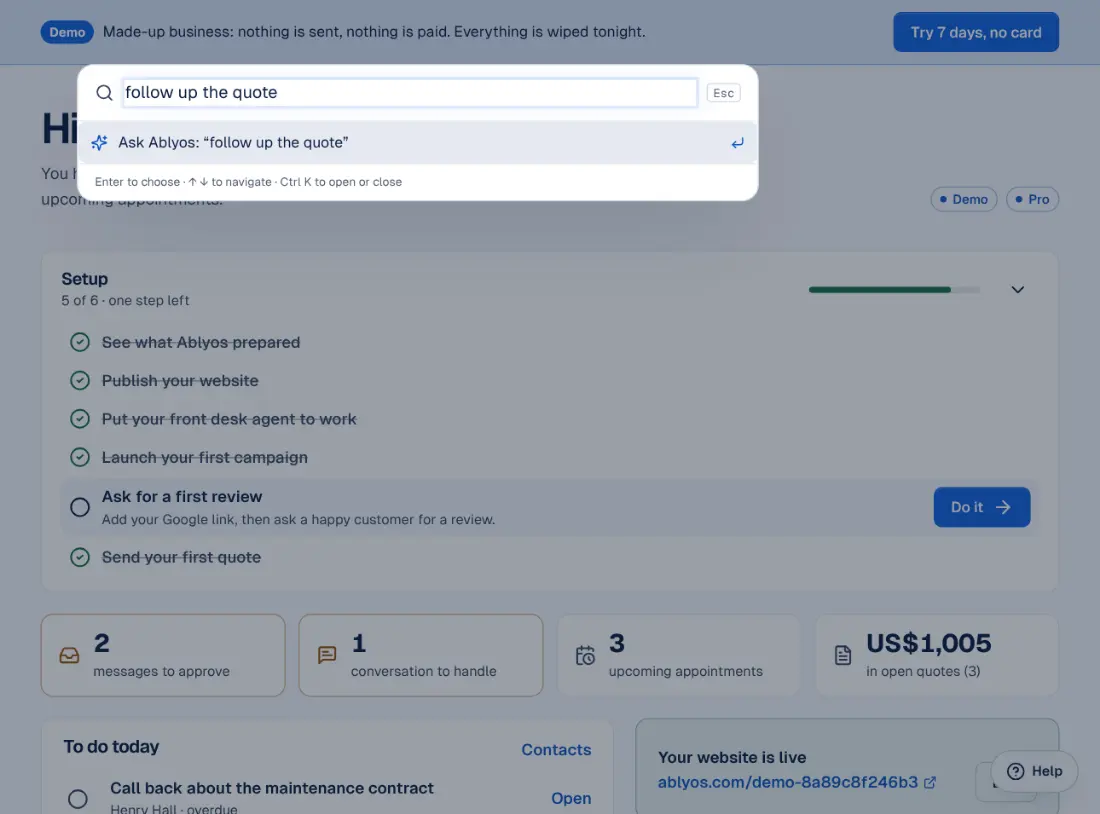Tick the circle for Call back maintenance contract
The height and width of the screenshot is (814, 1100).
click(78, 799)
